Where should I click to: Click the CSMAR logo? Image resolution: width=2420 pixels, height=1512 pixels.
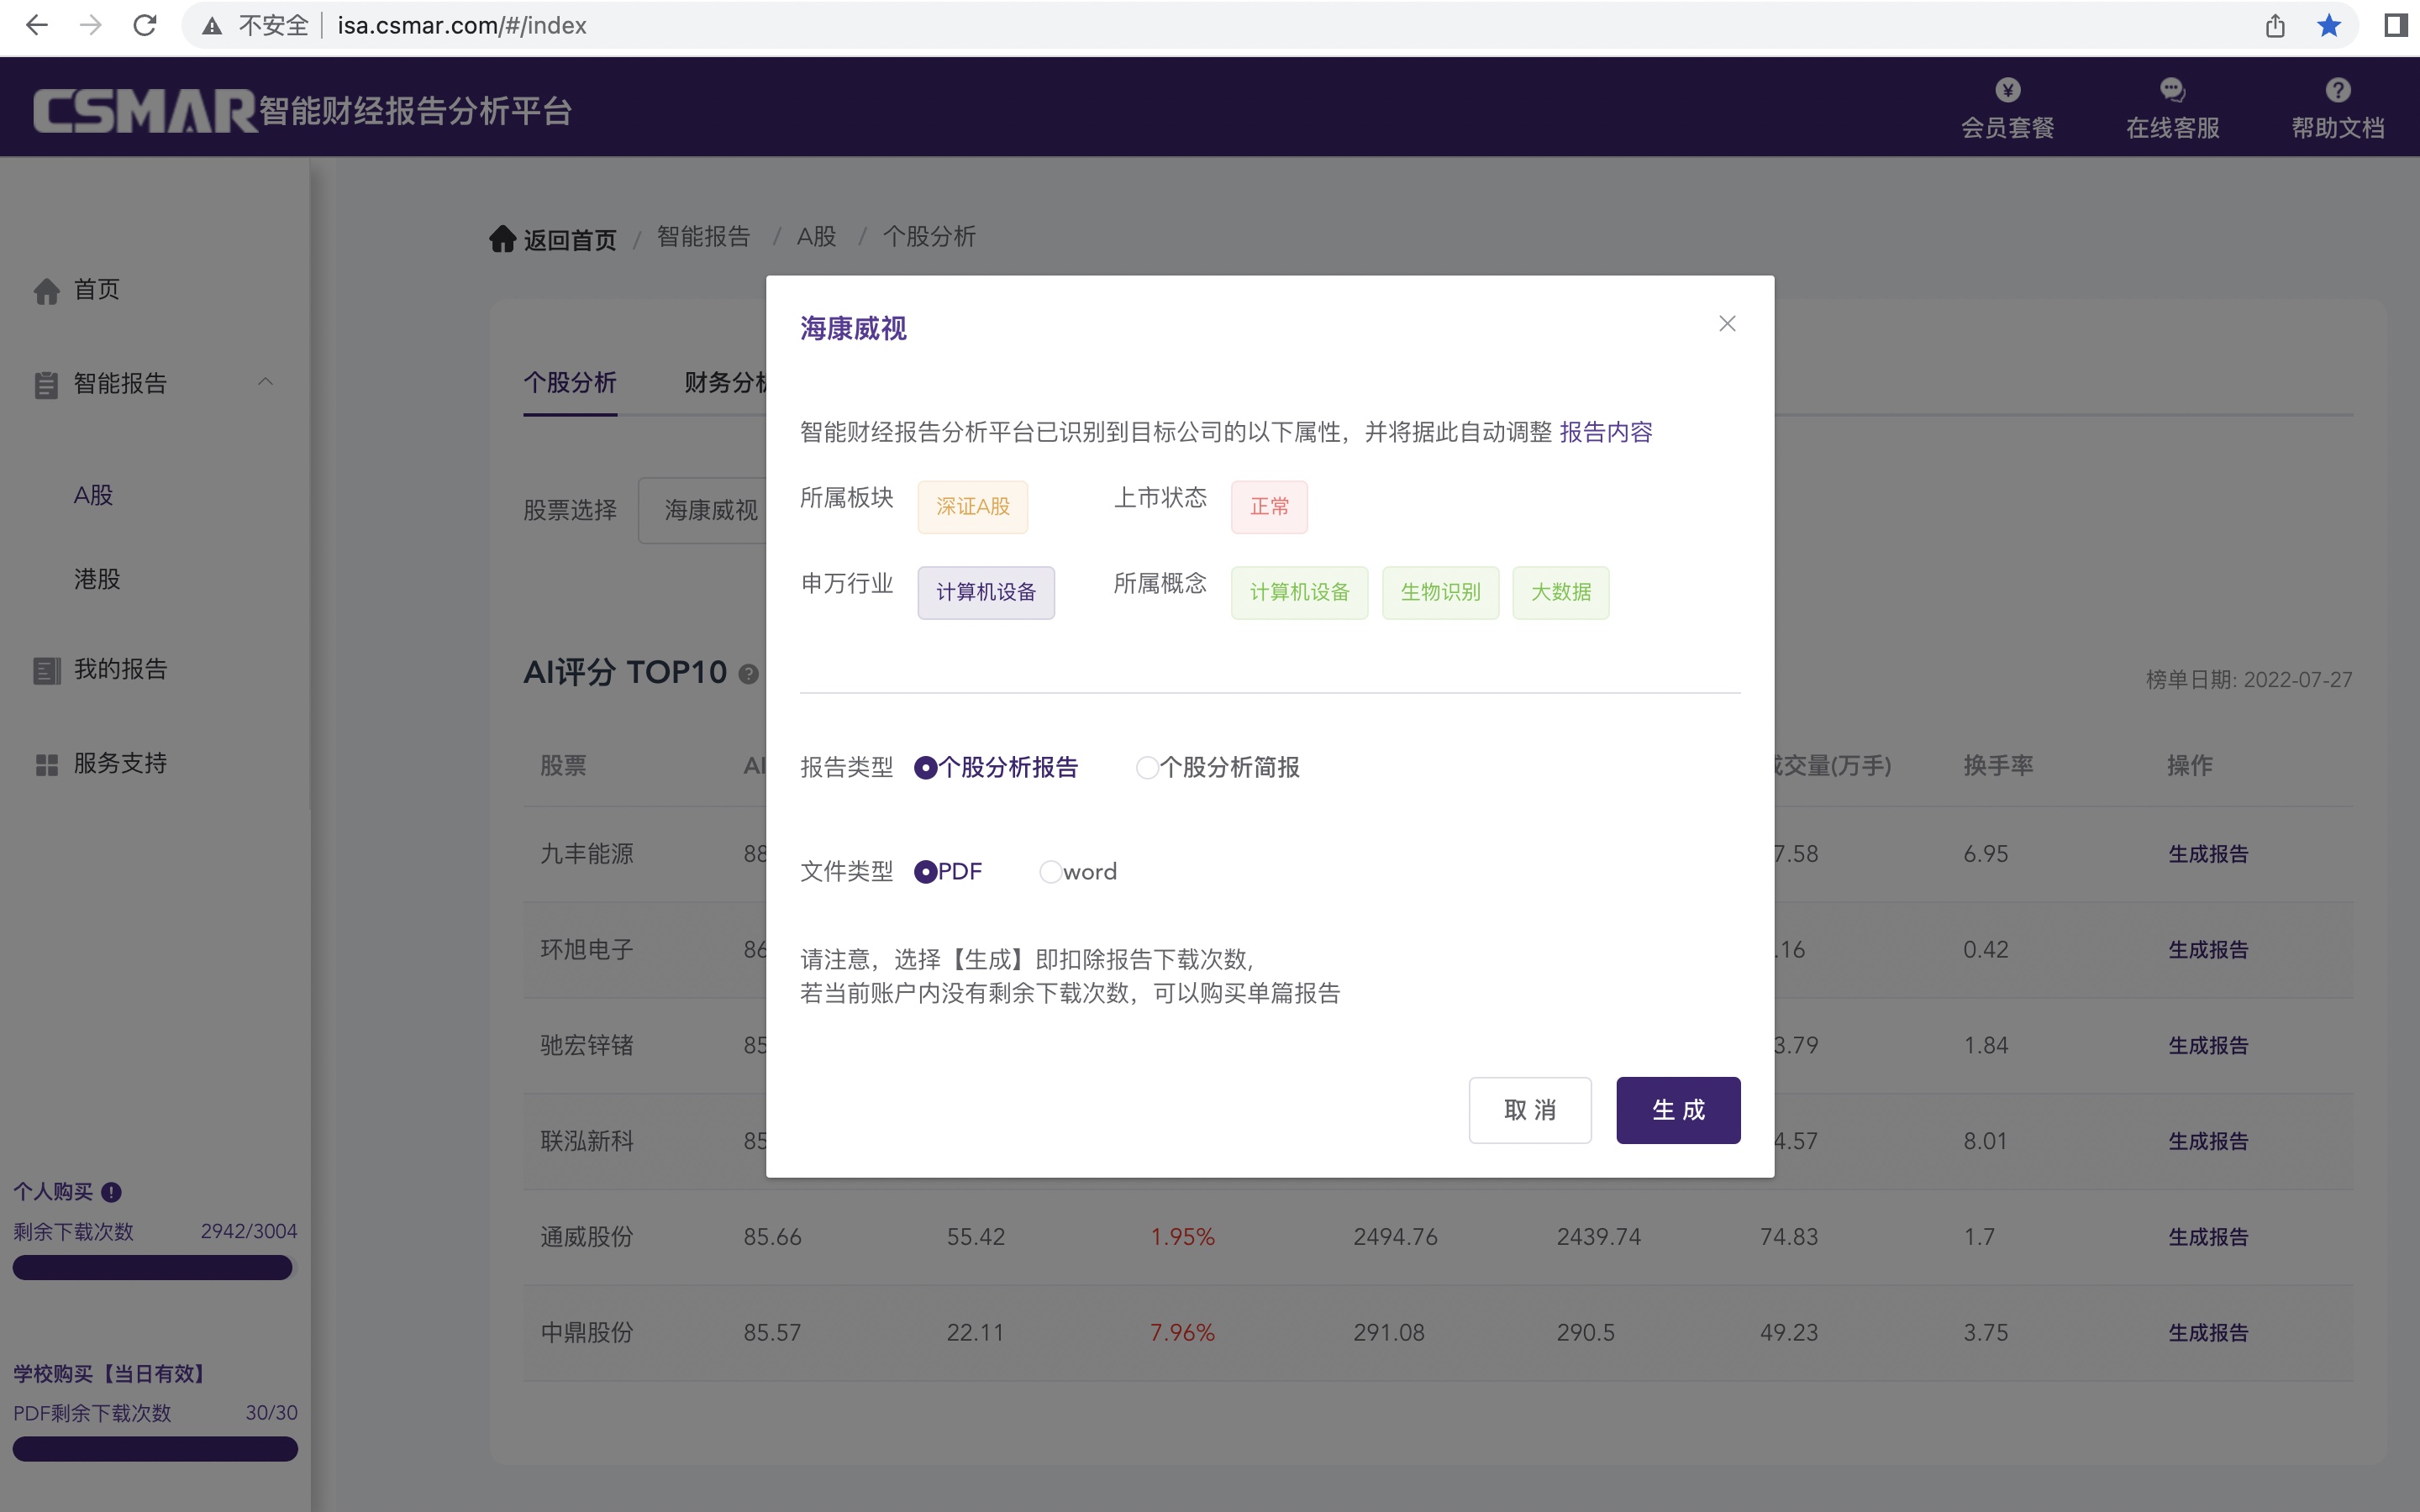(x=145, y=110)
